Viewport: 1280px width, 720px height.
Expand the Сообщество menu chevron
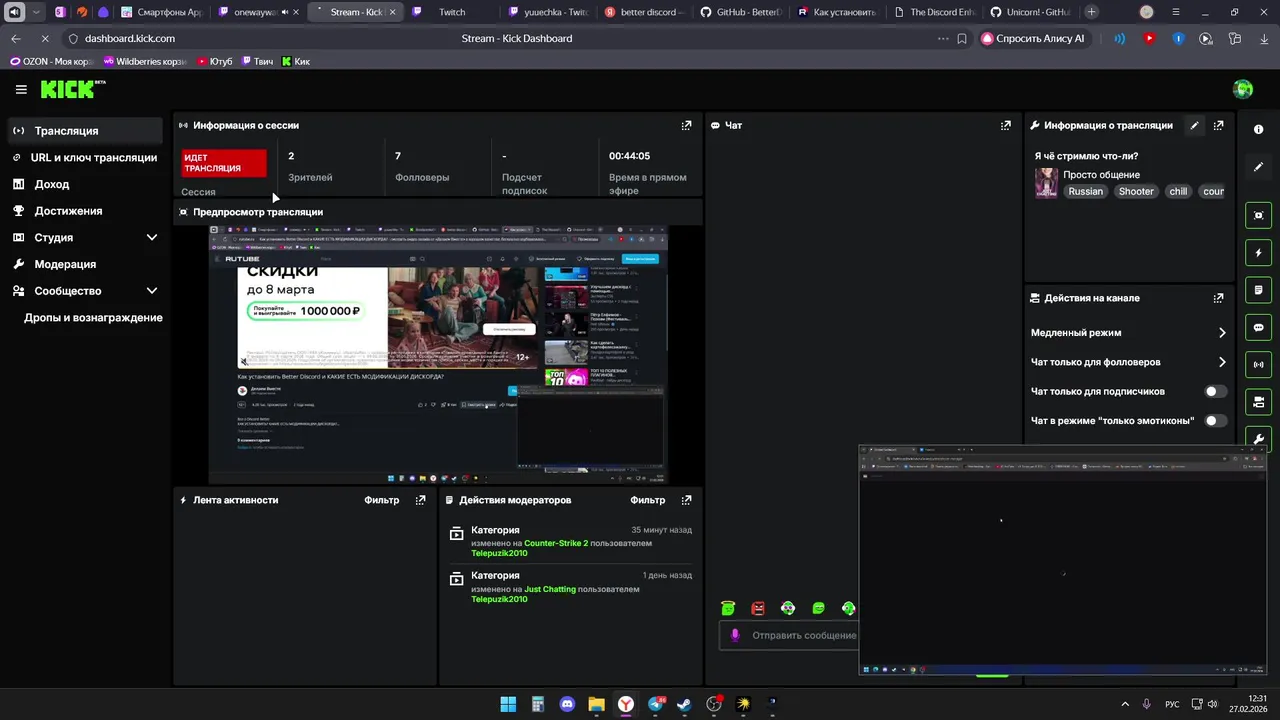pos(152,291)
